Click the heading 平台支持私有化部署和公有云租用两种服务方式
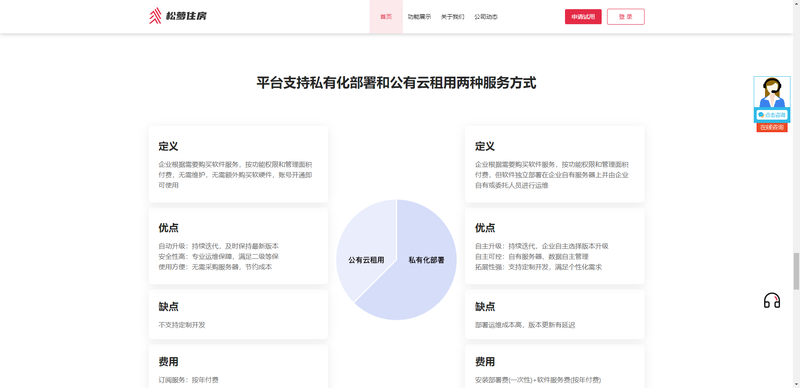Screen dimensions: 800x388 pos(396,83)
